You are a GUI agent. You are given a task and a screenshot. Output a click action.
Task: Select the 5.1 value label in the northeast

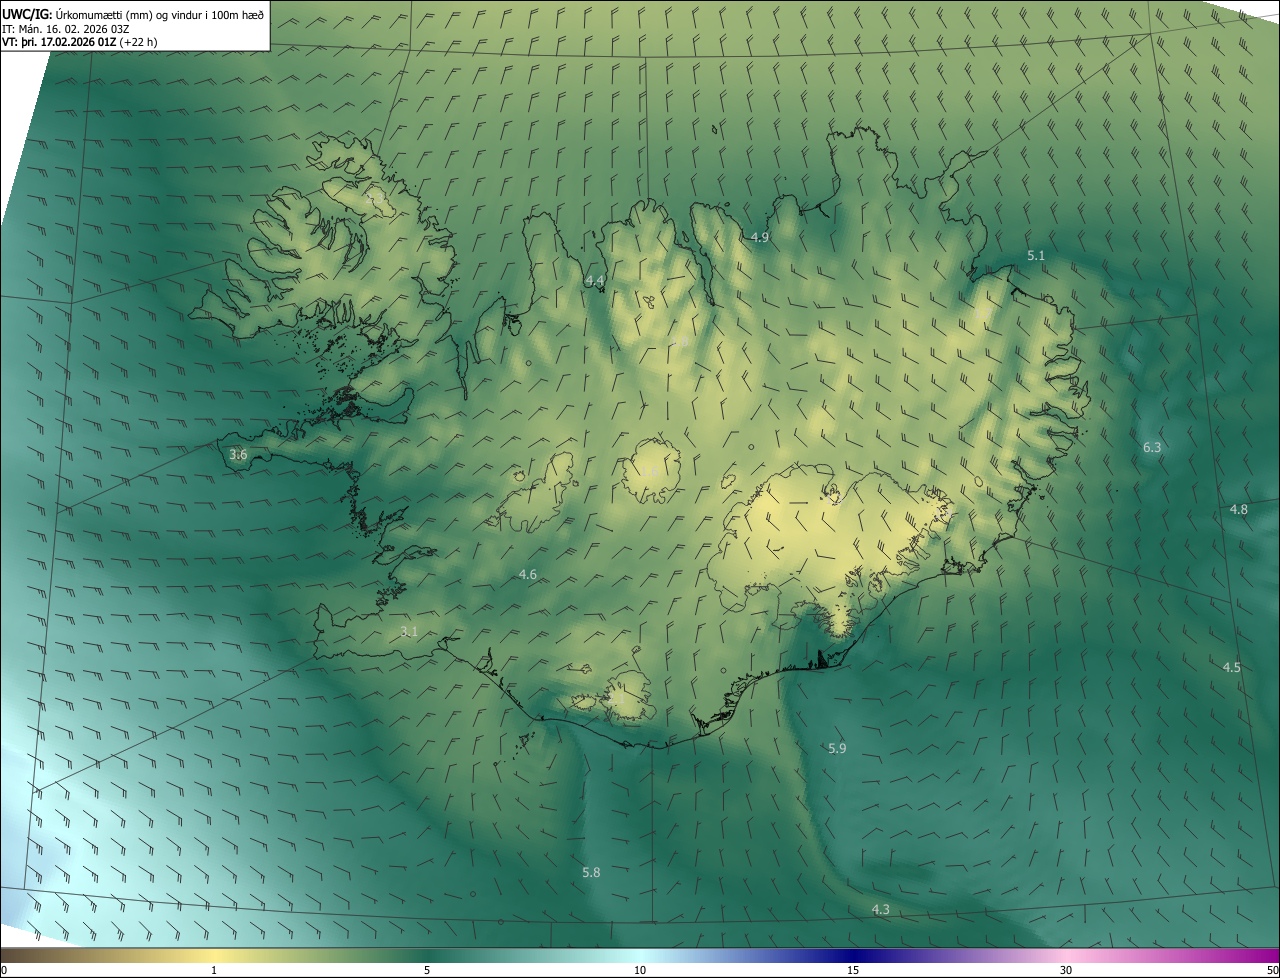[1036, 256]
